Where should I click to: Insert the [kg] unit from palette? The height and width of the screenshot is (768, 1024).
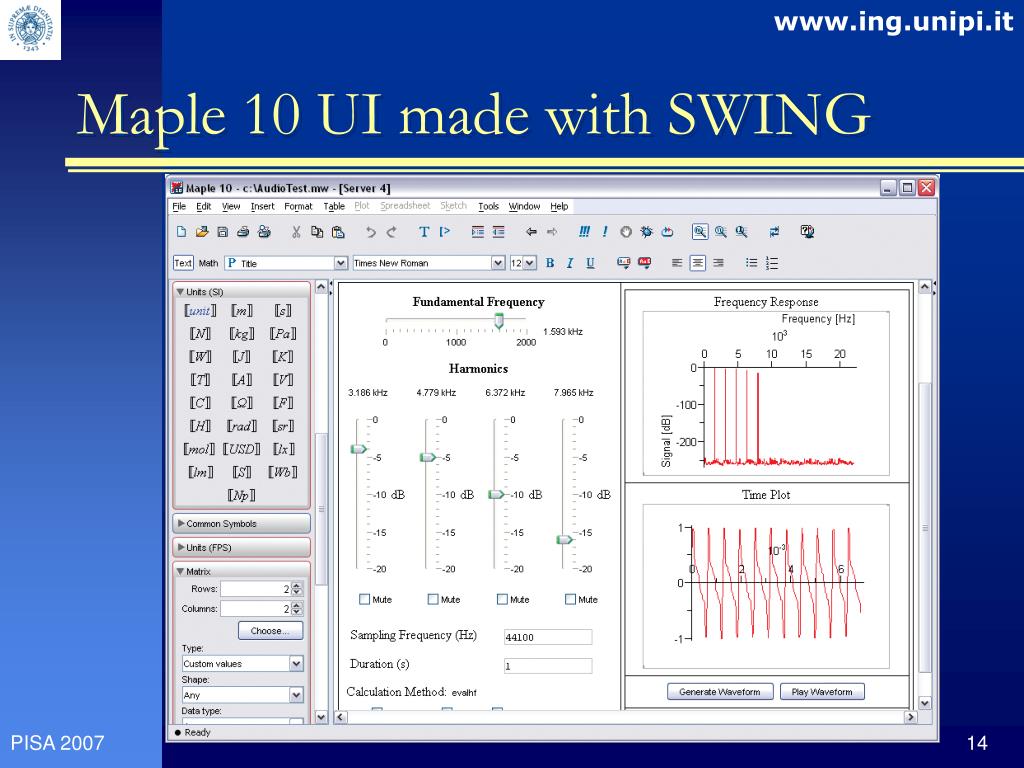[241, 334]
